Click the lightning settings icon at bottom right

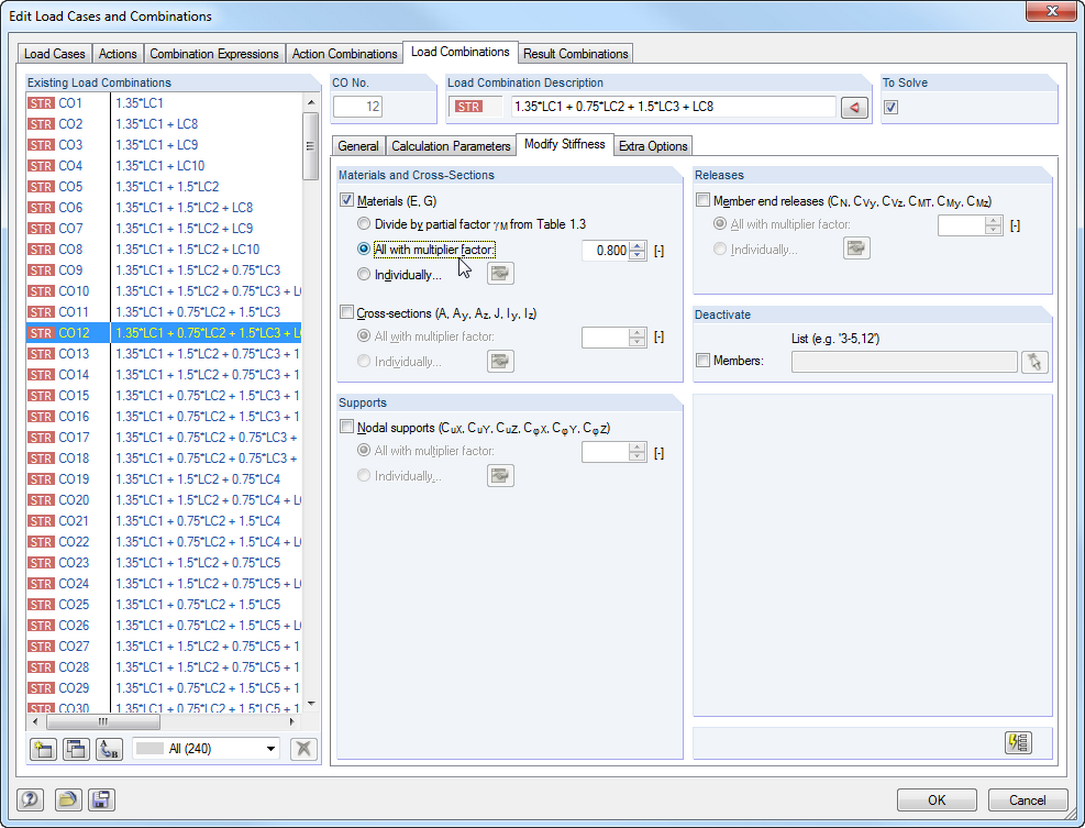1018,742
